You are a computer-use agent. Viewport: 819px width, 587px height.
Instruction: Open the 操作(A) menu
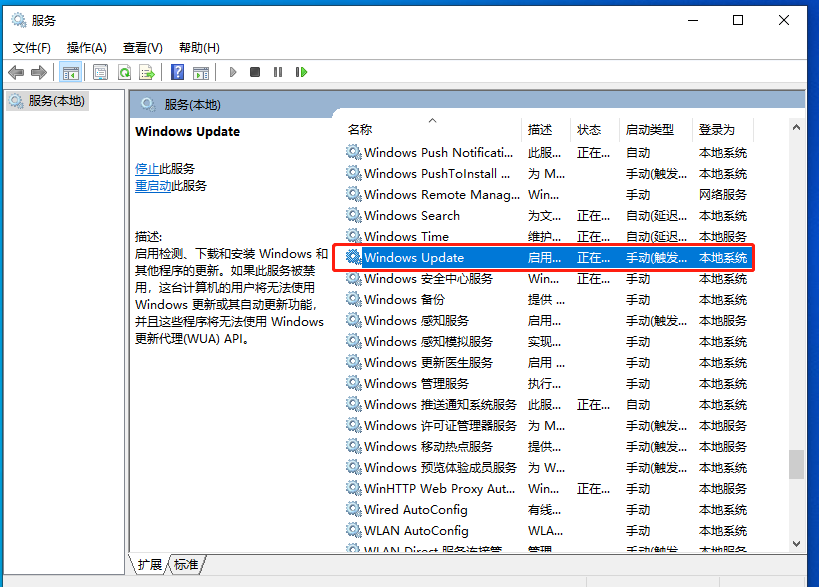point(86,47)
